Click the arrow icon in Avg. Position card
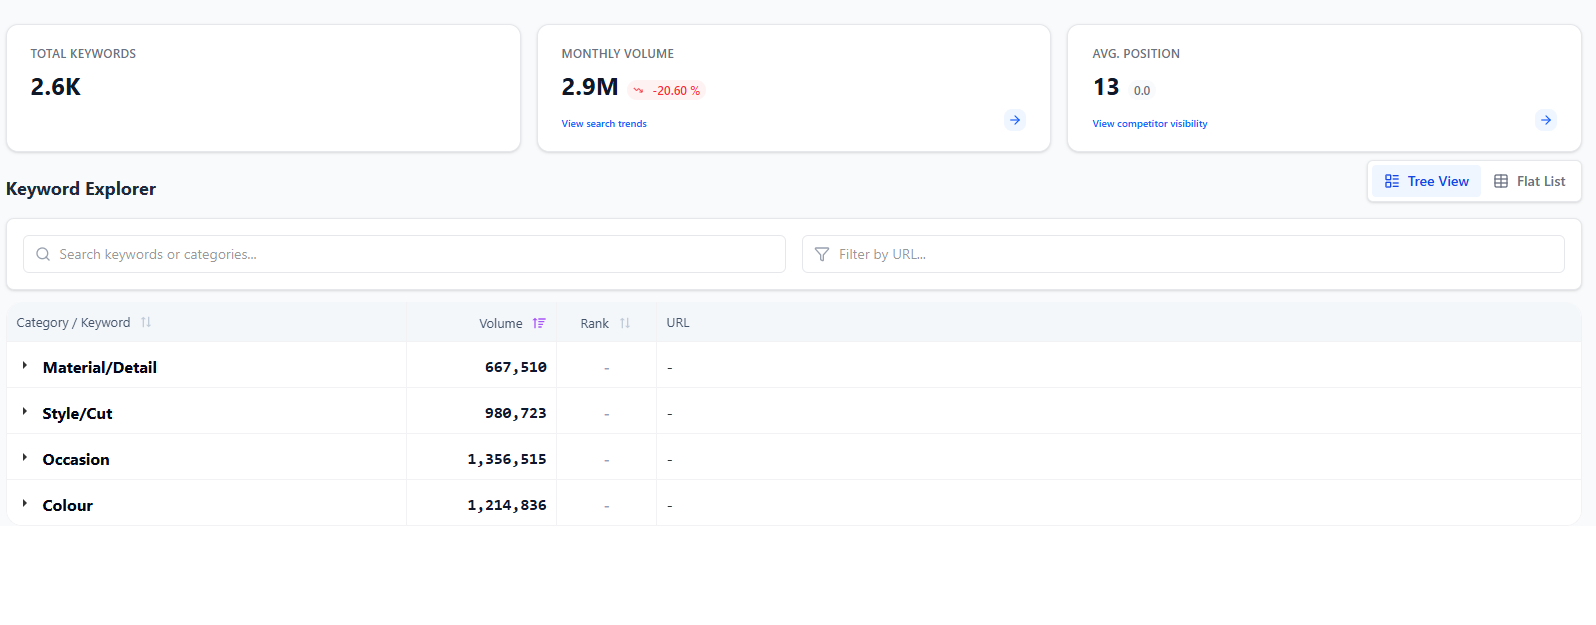Screen dimensions: 1596x625 (x=1545, y=120)
